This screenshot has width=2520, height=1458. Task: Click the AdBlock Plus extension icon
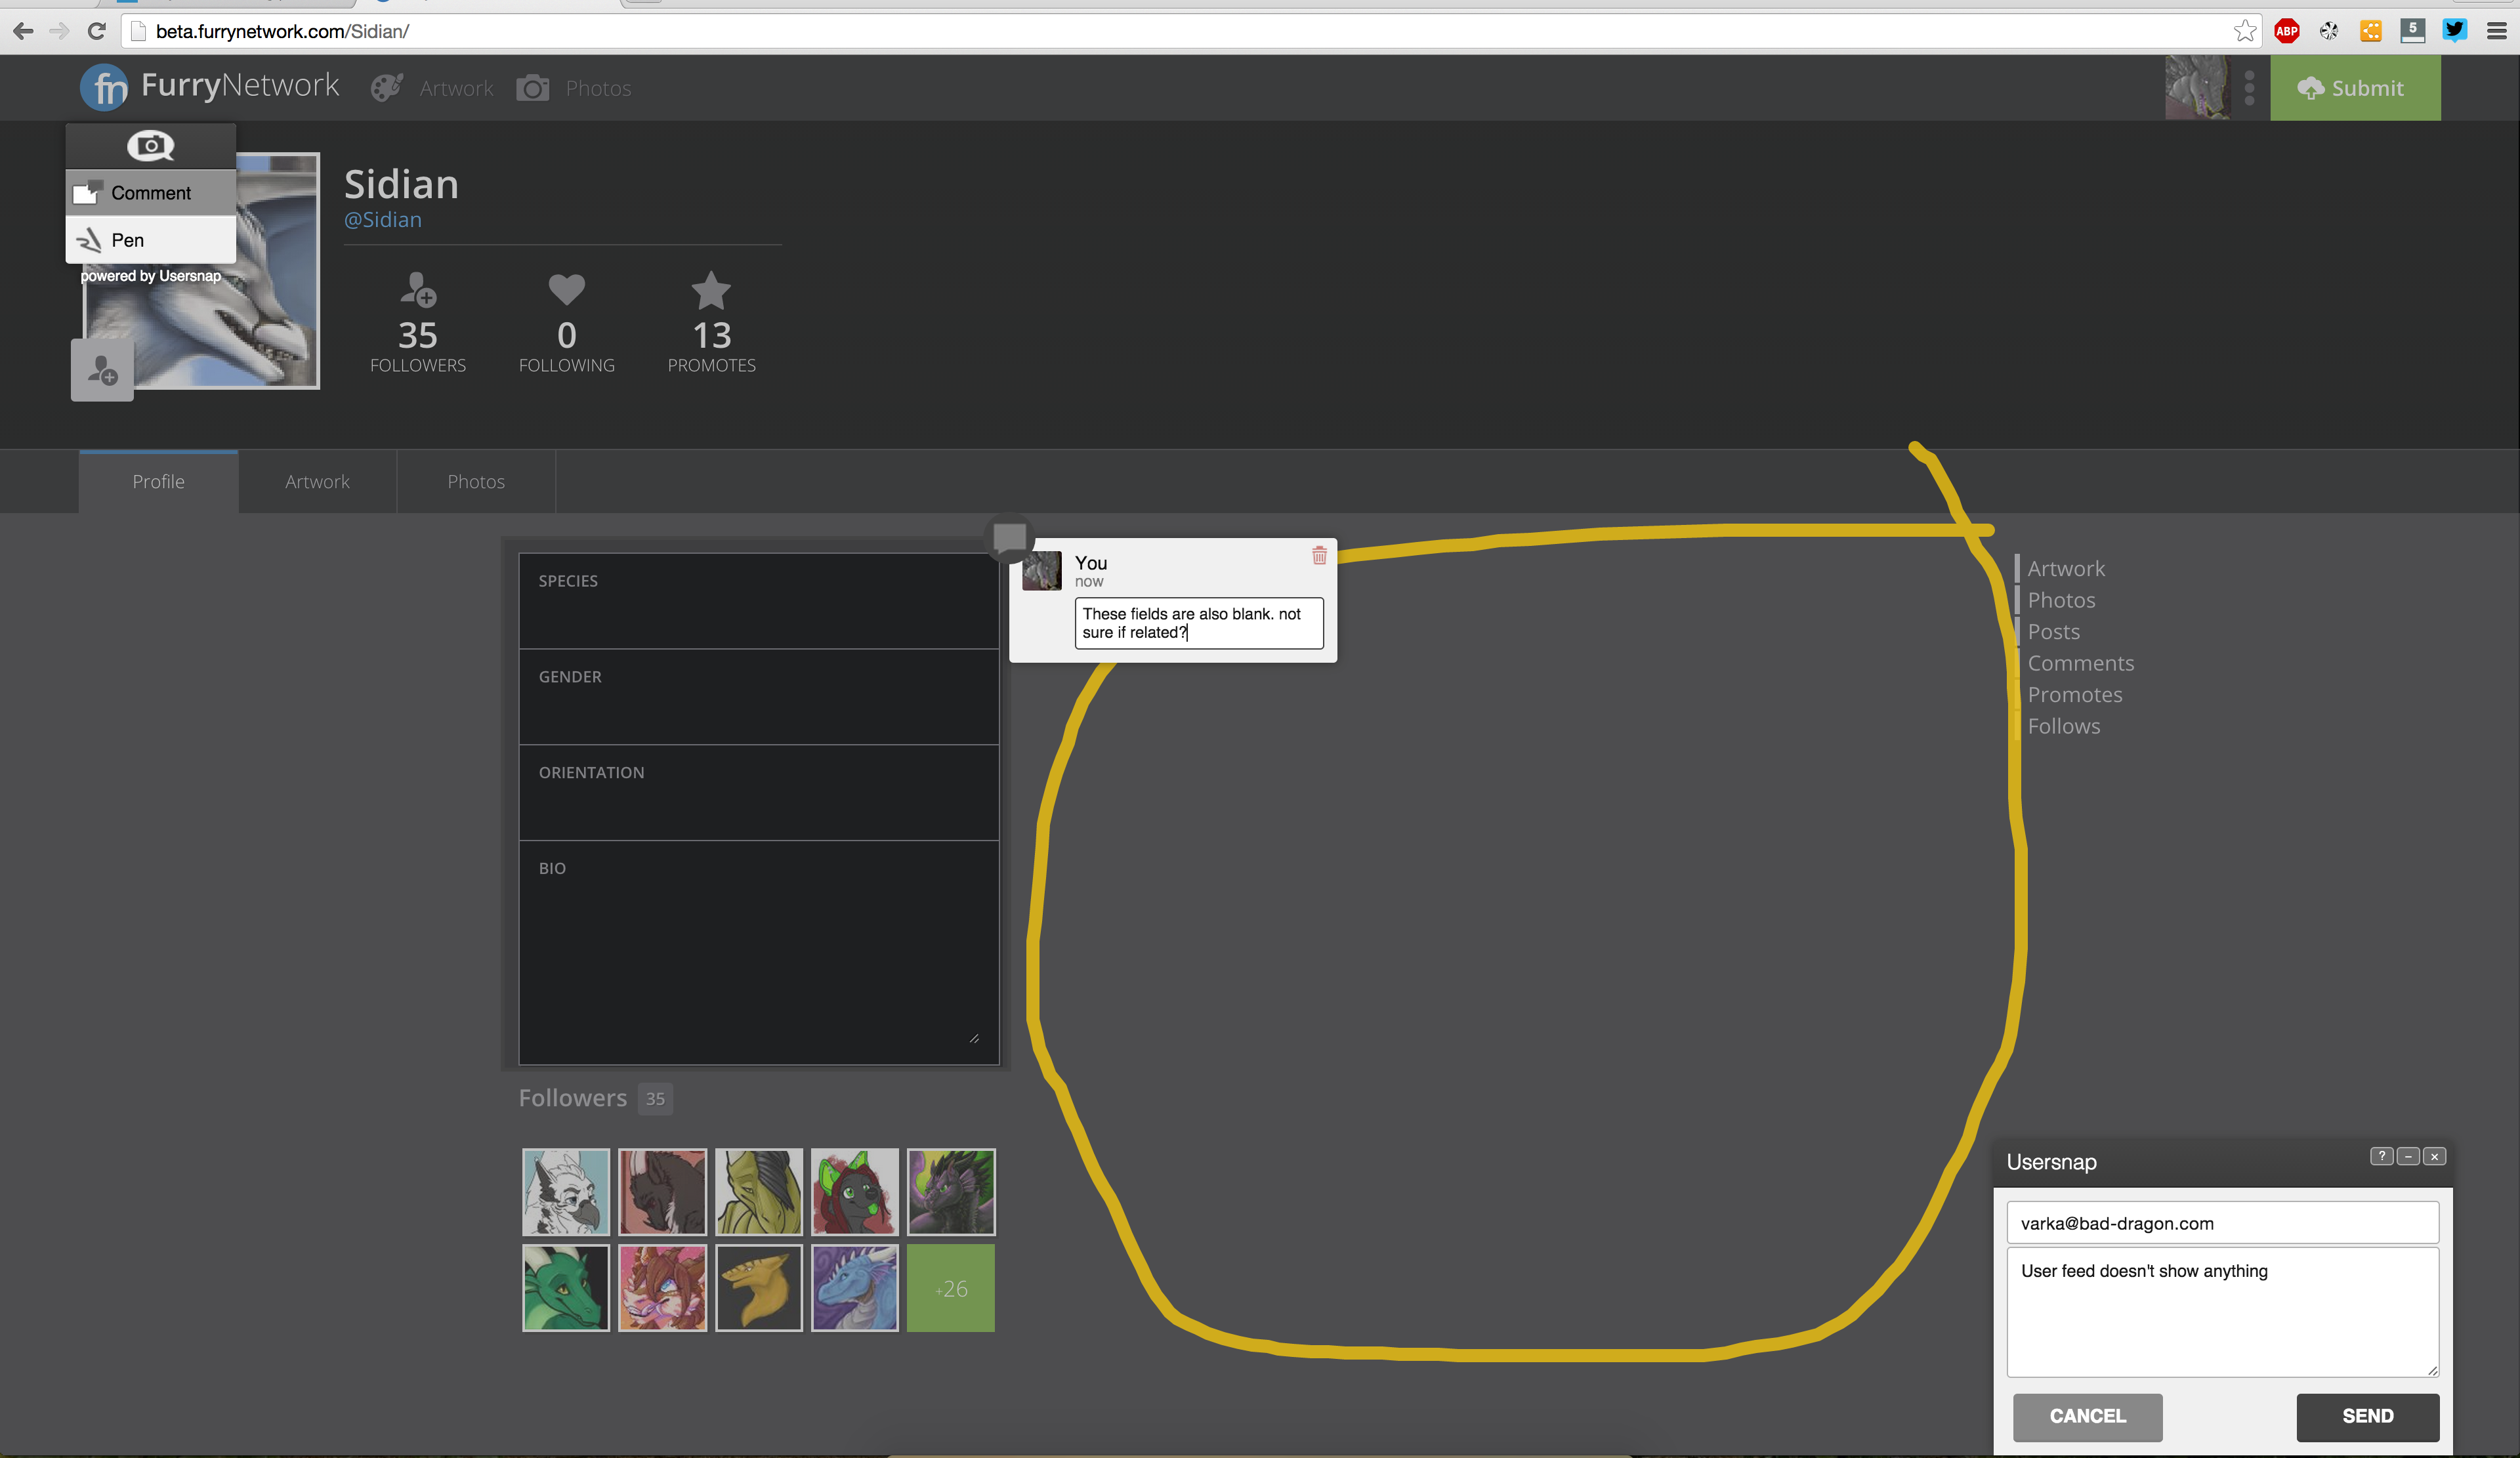(x=2286, y=31)
